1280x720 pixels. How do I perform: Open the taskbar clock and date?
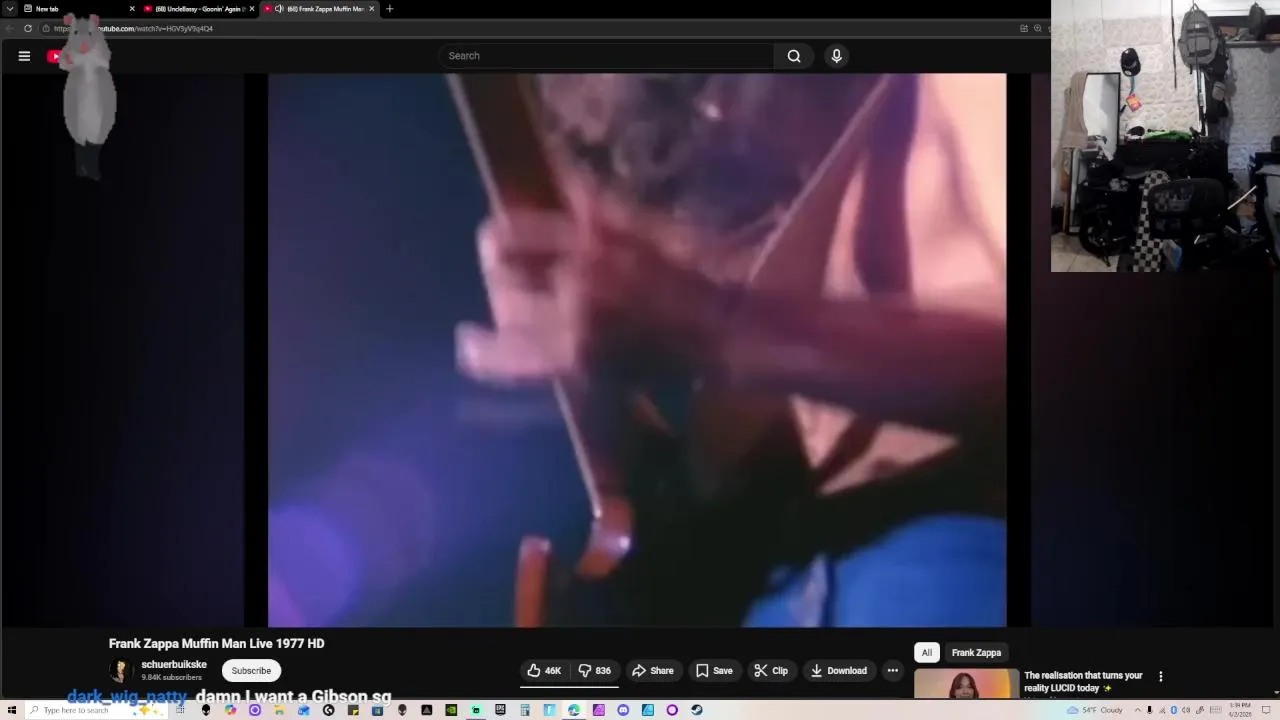[1240, 710]
